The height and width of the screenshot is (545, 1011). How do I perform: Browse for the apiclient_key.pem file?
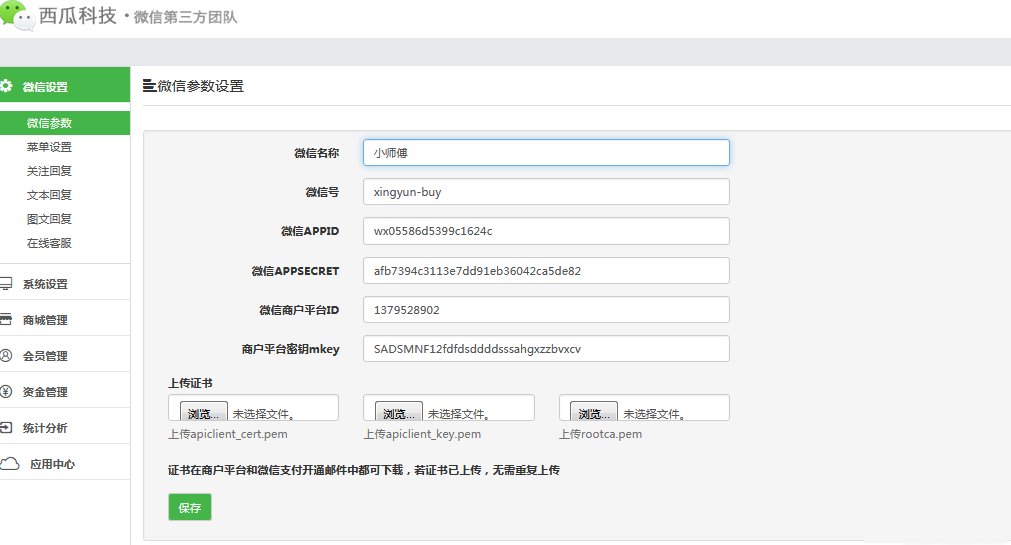(398, 413)
